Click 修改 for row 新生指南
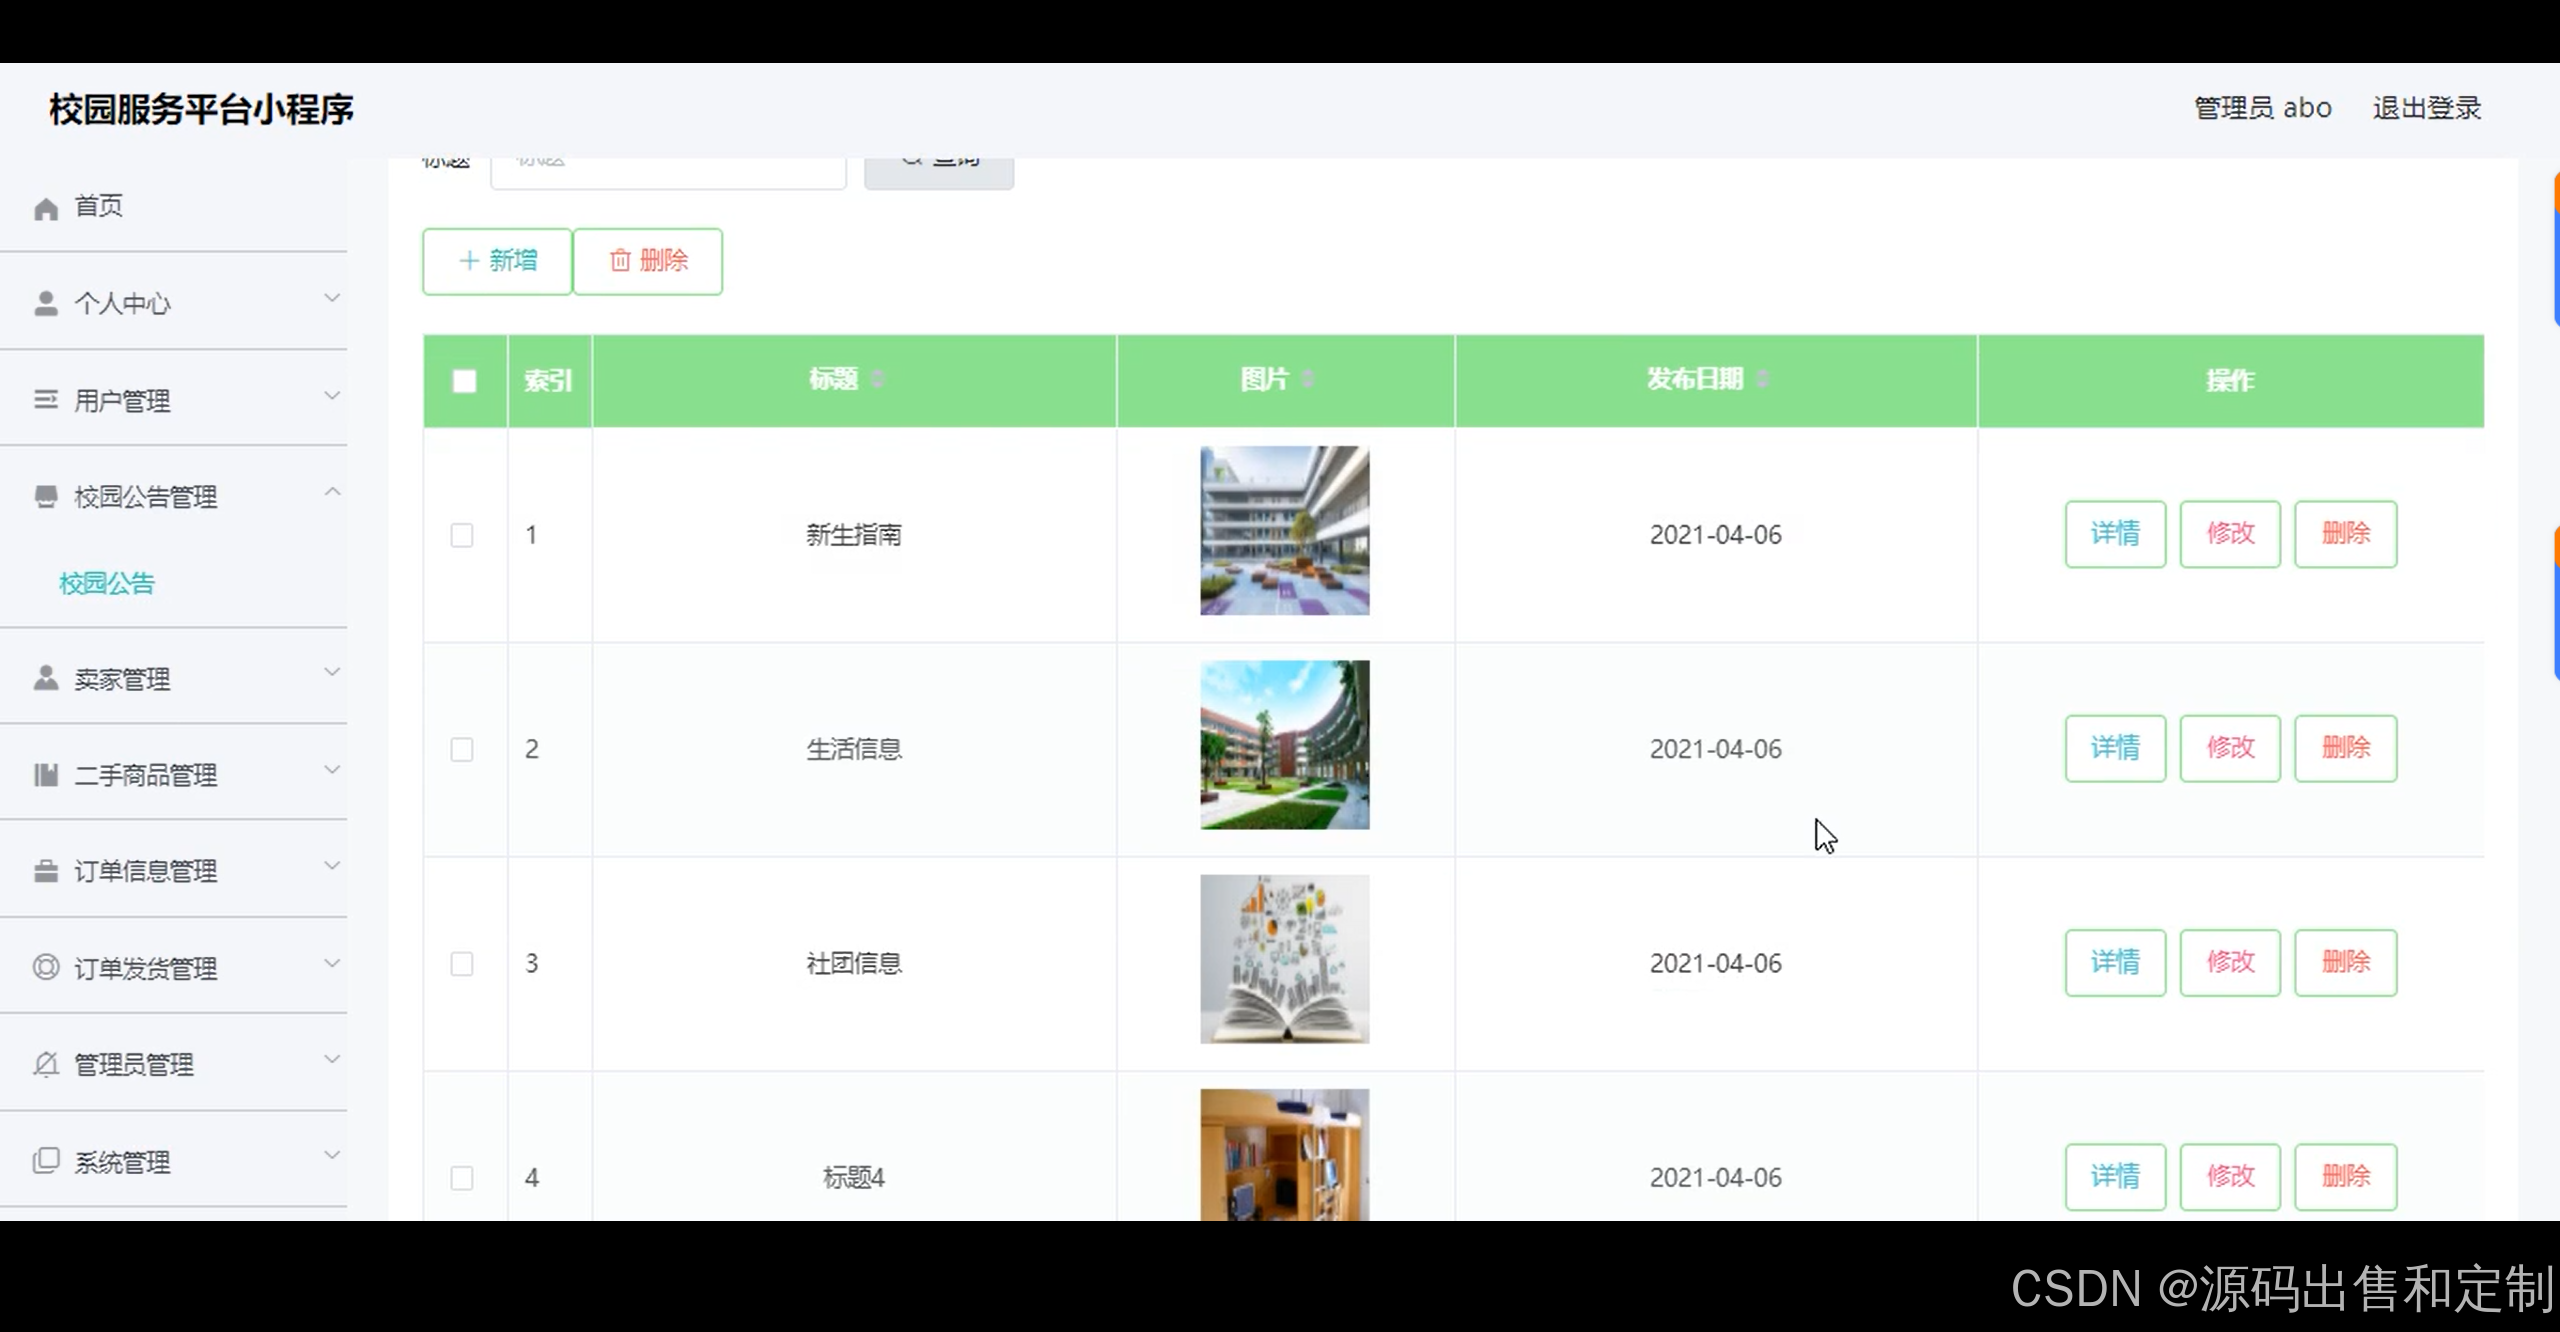Screen dimensions: 2560x1332 2230,534
